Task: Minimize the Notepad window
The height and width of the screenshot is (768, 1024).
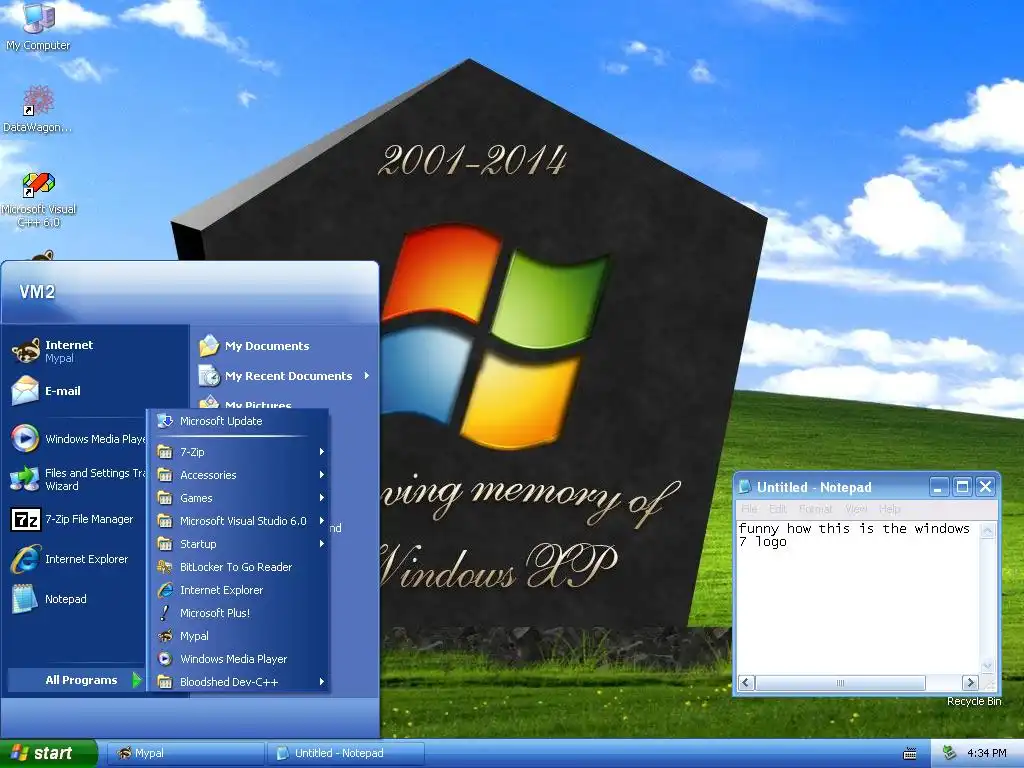Action: click(938, 487)
